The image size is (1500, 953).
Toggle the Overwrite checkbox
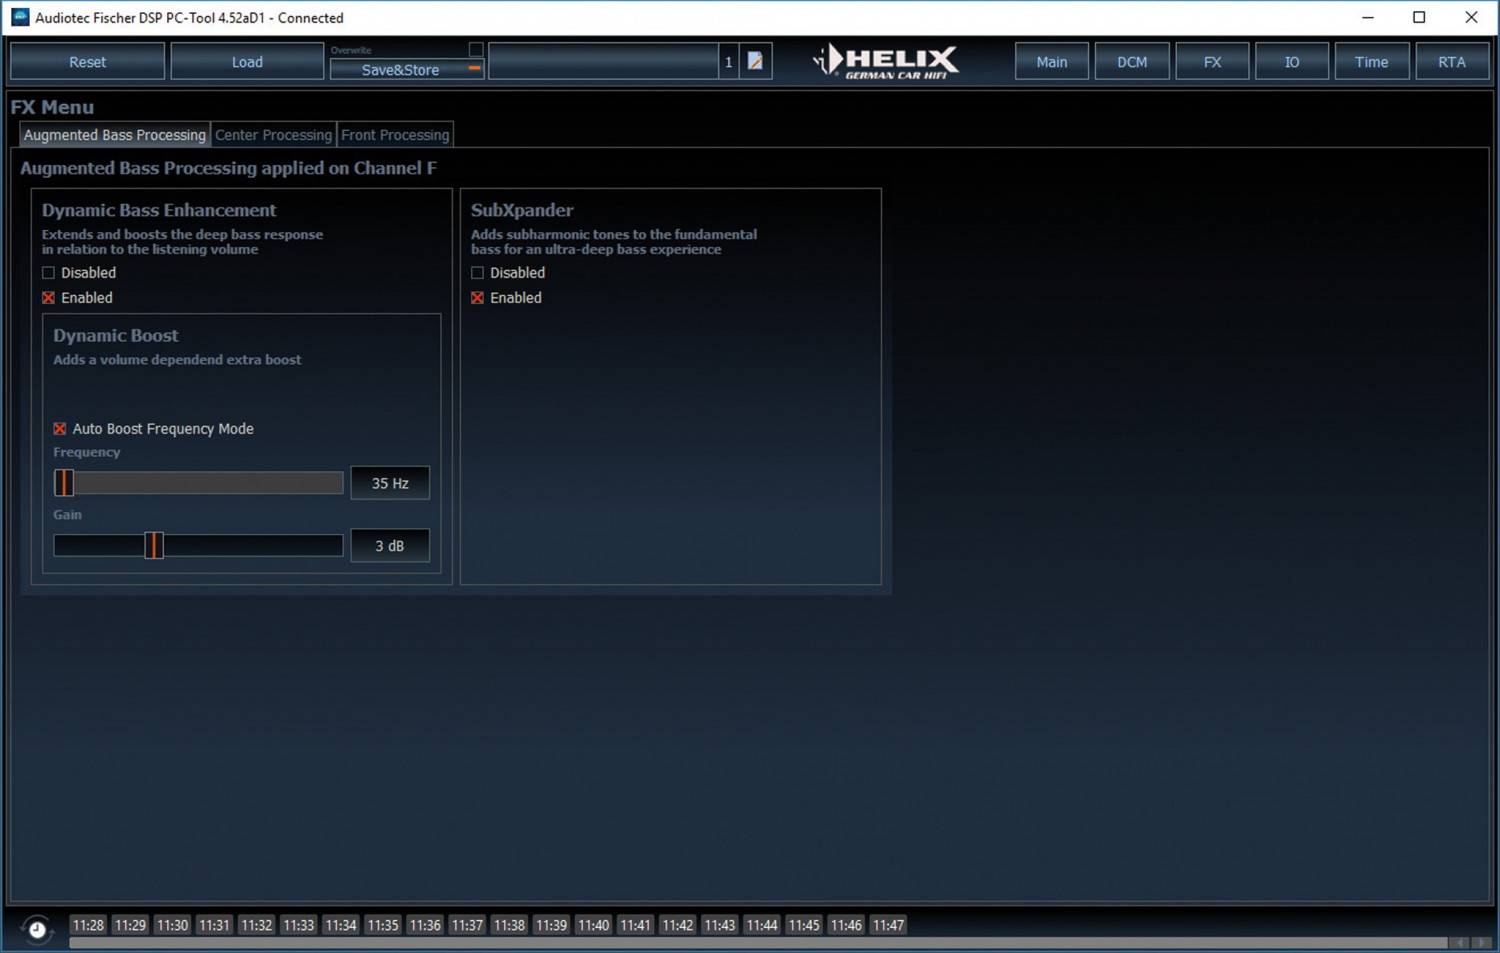point(476,49)
